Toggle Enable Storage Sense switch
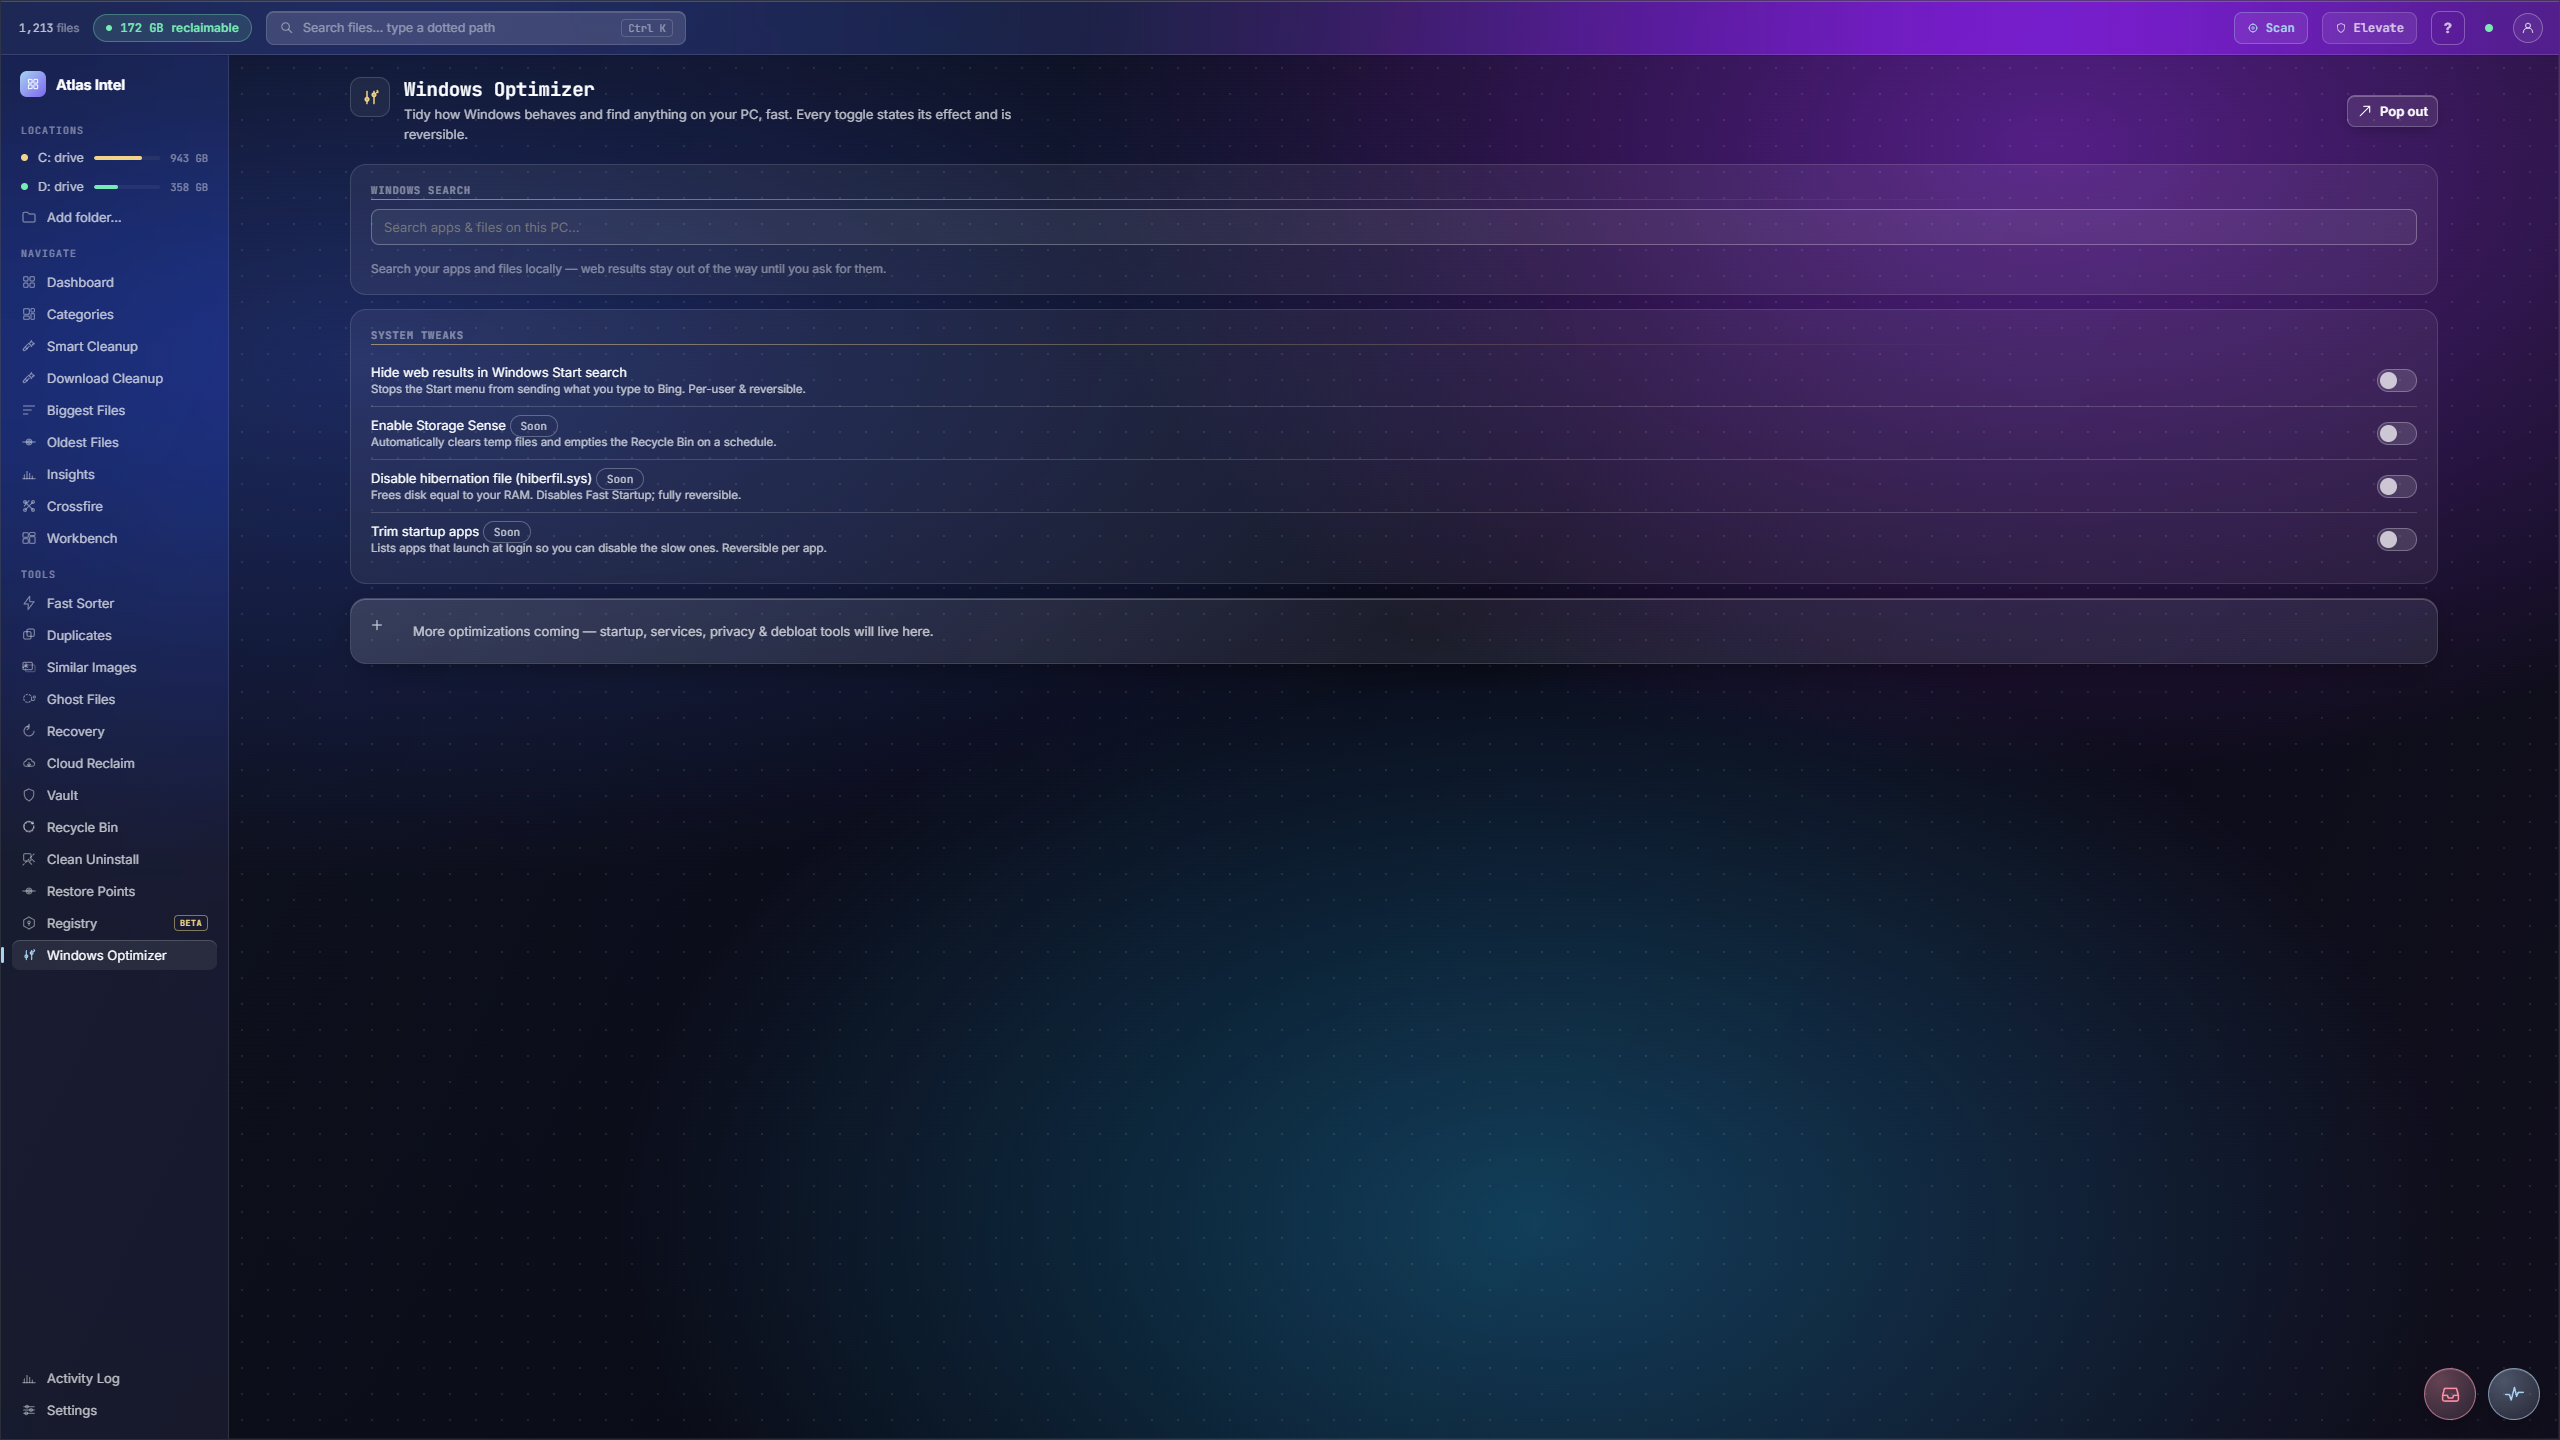 [x=2396, y=434]
